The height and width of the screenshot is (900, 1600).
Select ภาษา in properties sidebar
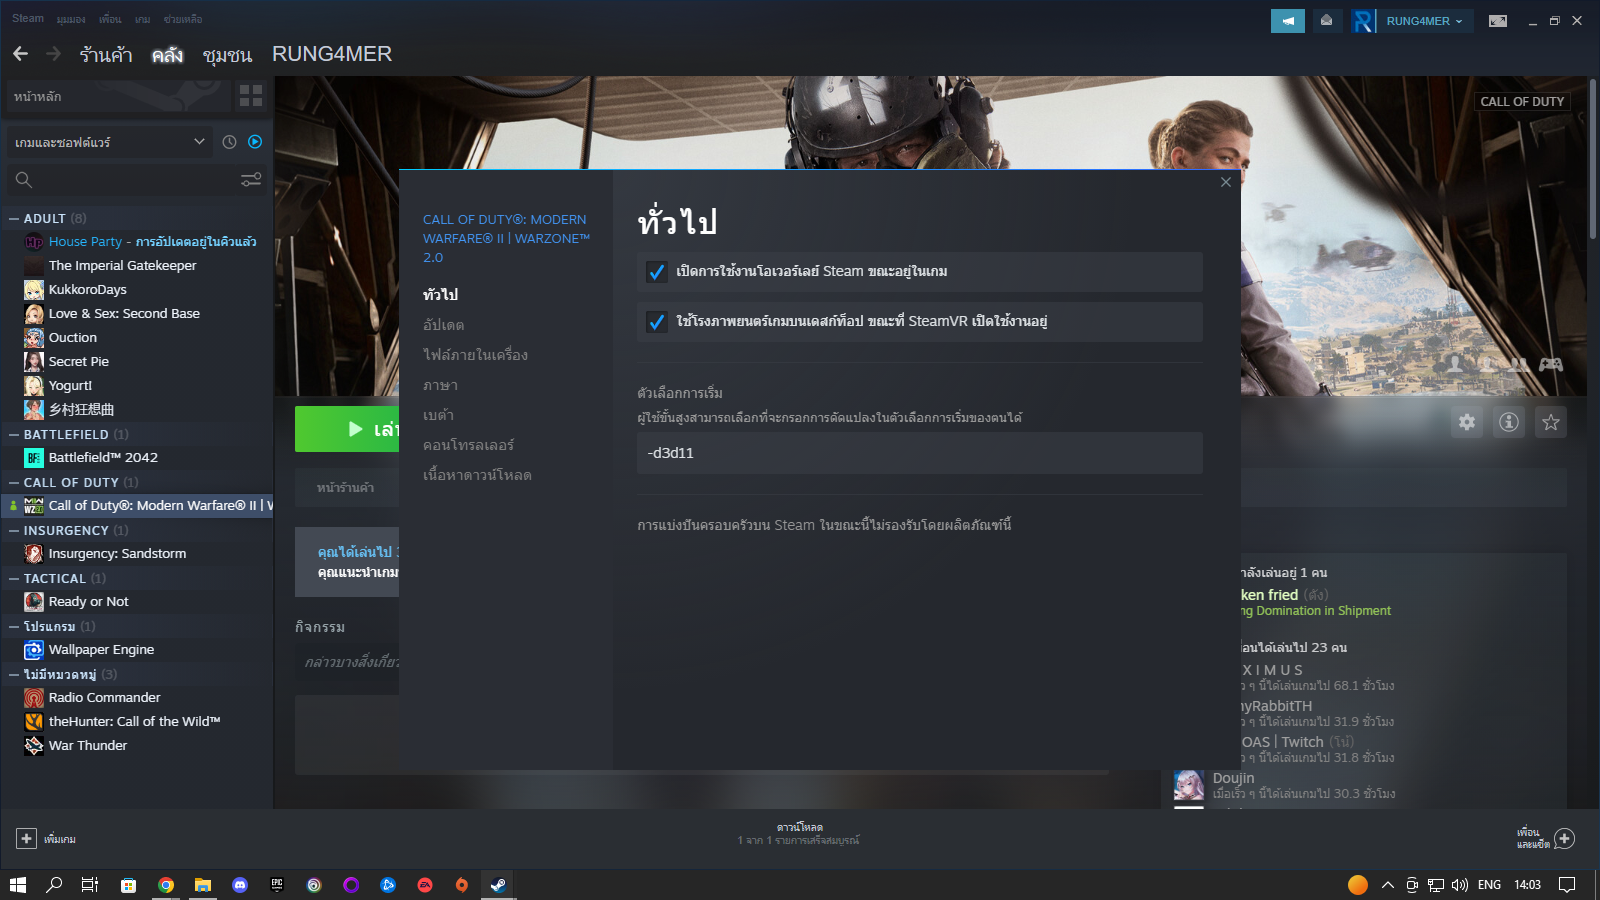pos(440,385)
